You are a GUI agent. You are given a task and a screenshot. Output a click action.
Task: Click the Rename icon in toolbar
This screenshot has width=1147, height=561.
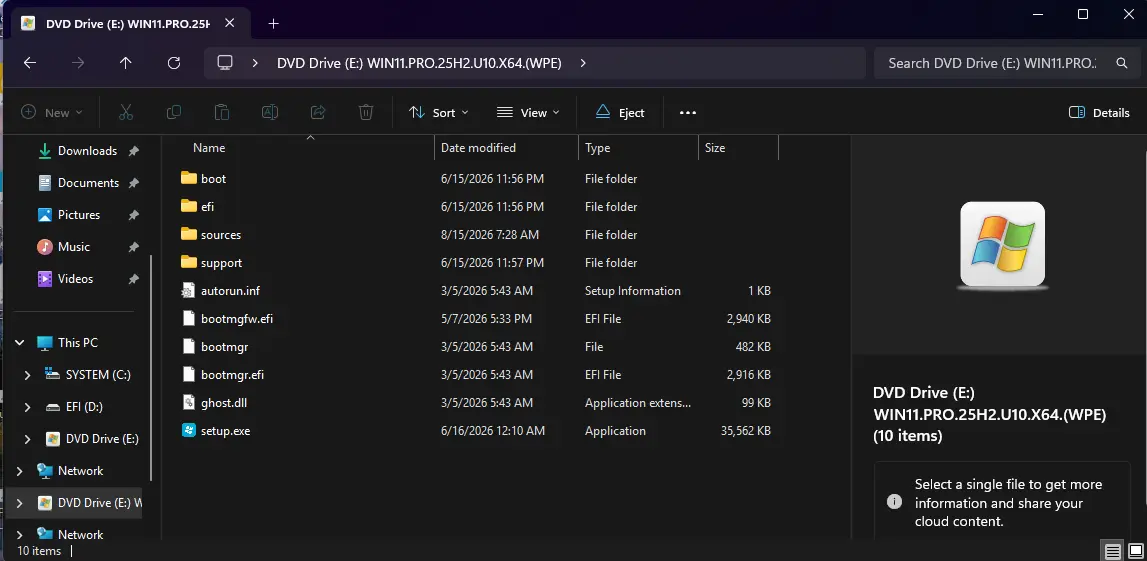270,112
